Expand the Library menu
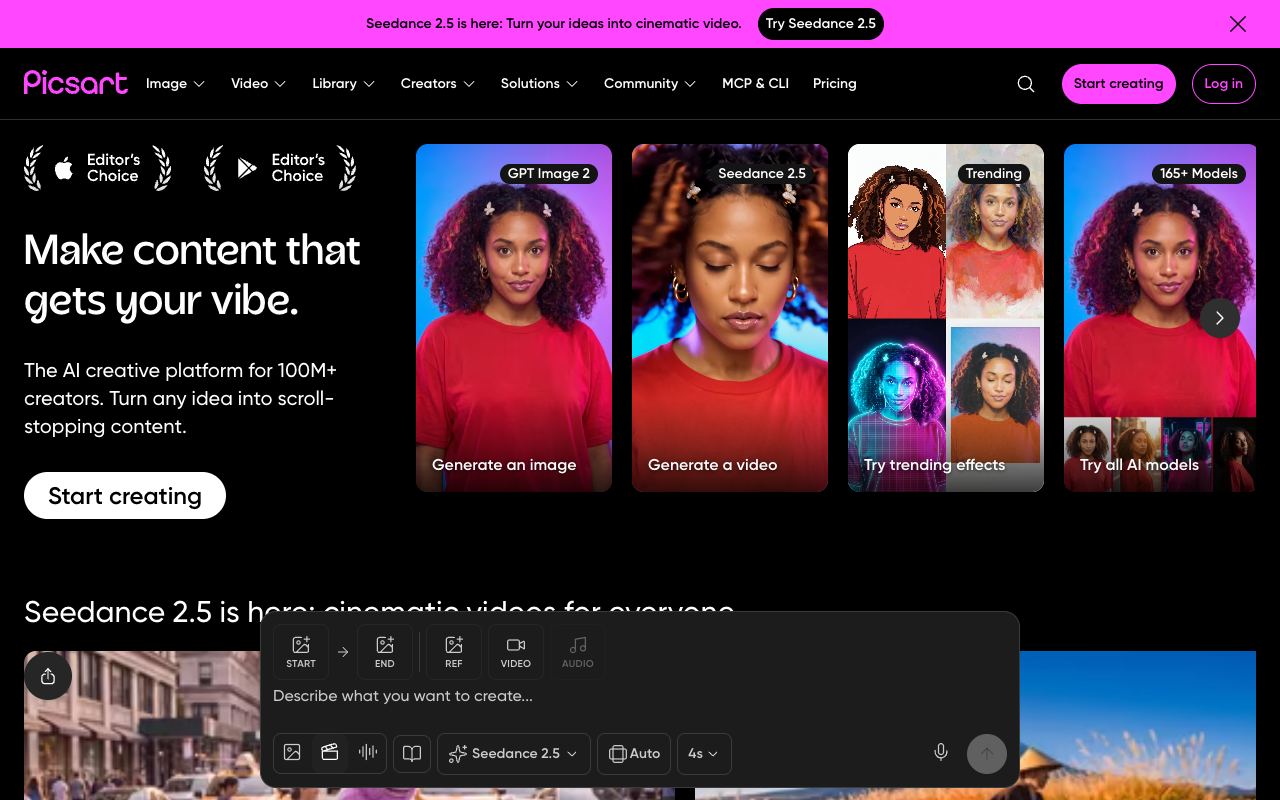The image size is (1280, 800). 344,84
